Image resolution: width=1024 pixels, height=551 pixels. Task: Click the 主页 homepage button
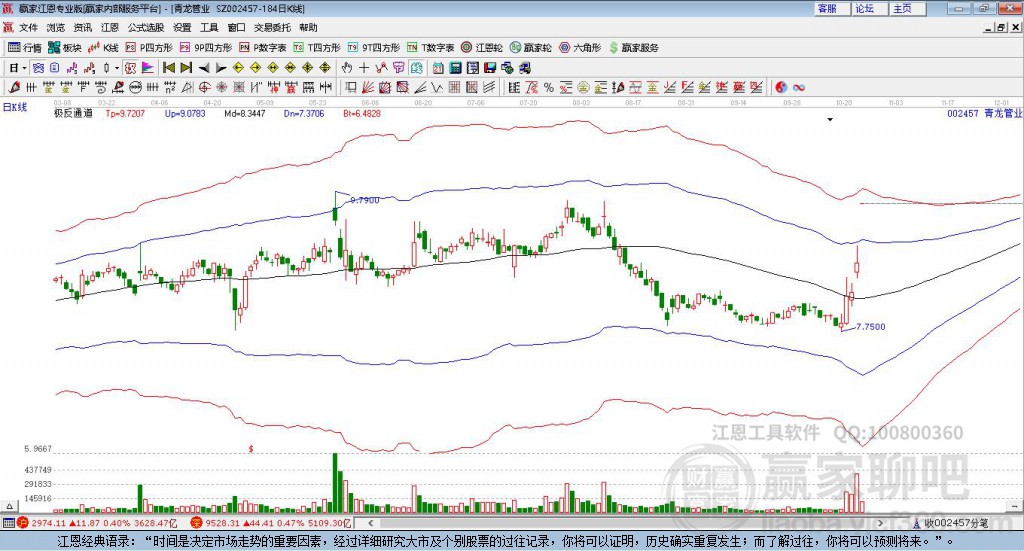point(908,8)
